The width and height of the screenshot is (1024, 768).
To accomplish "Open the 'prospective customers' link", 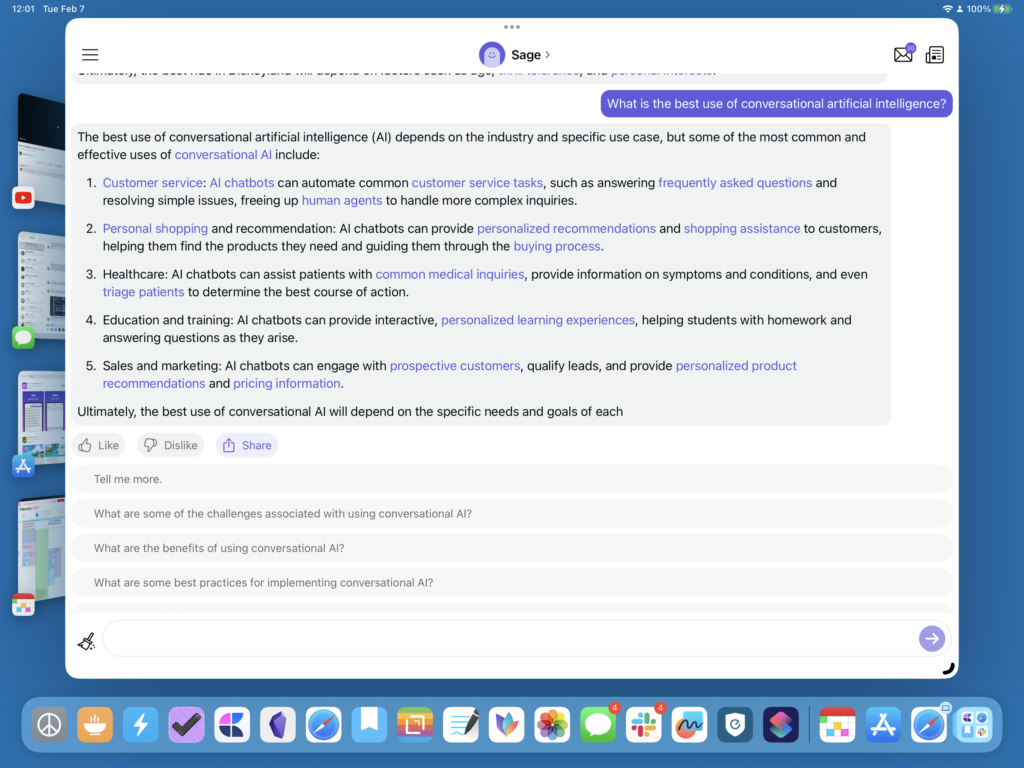I will 455,366.
